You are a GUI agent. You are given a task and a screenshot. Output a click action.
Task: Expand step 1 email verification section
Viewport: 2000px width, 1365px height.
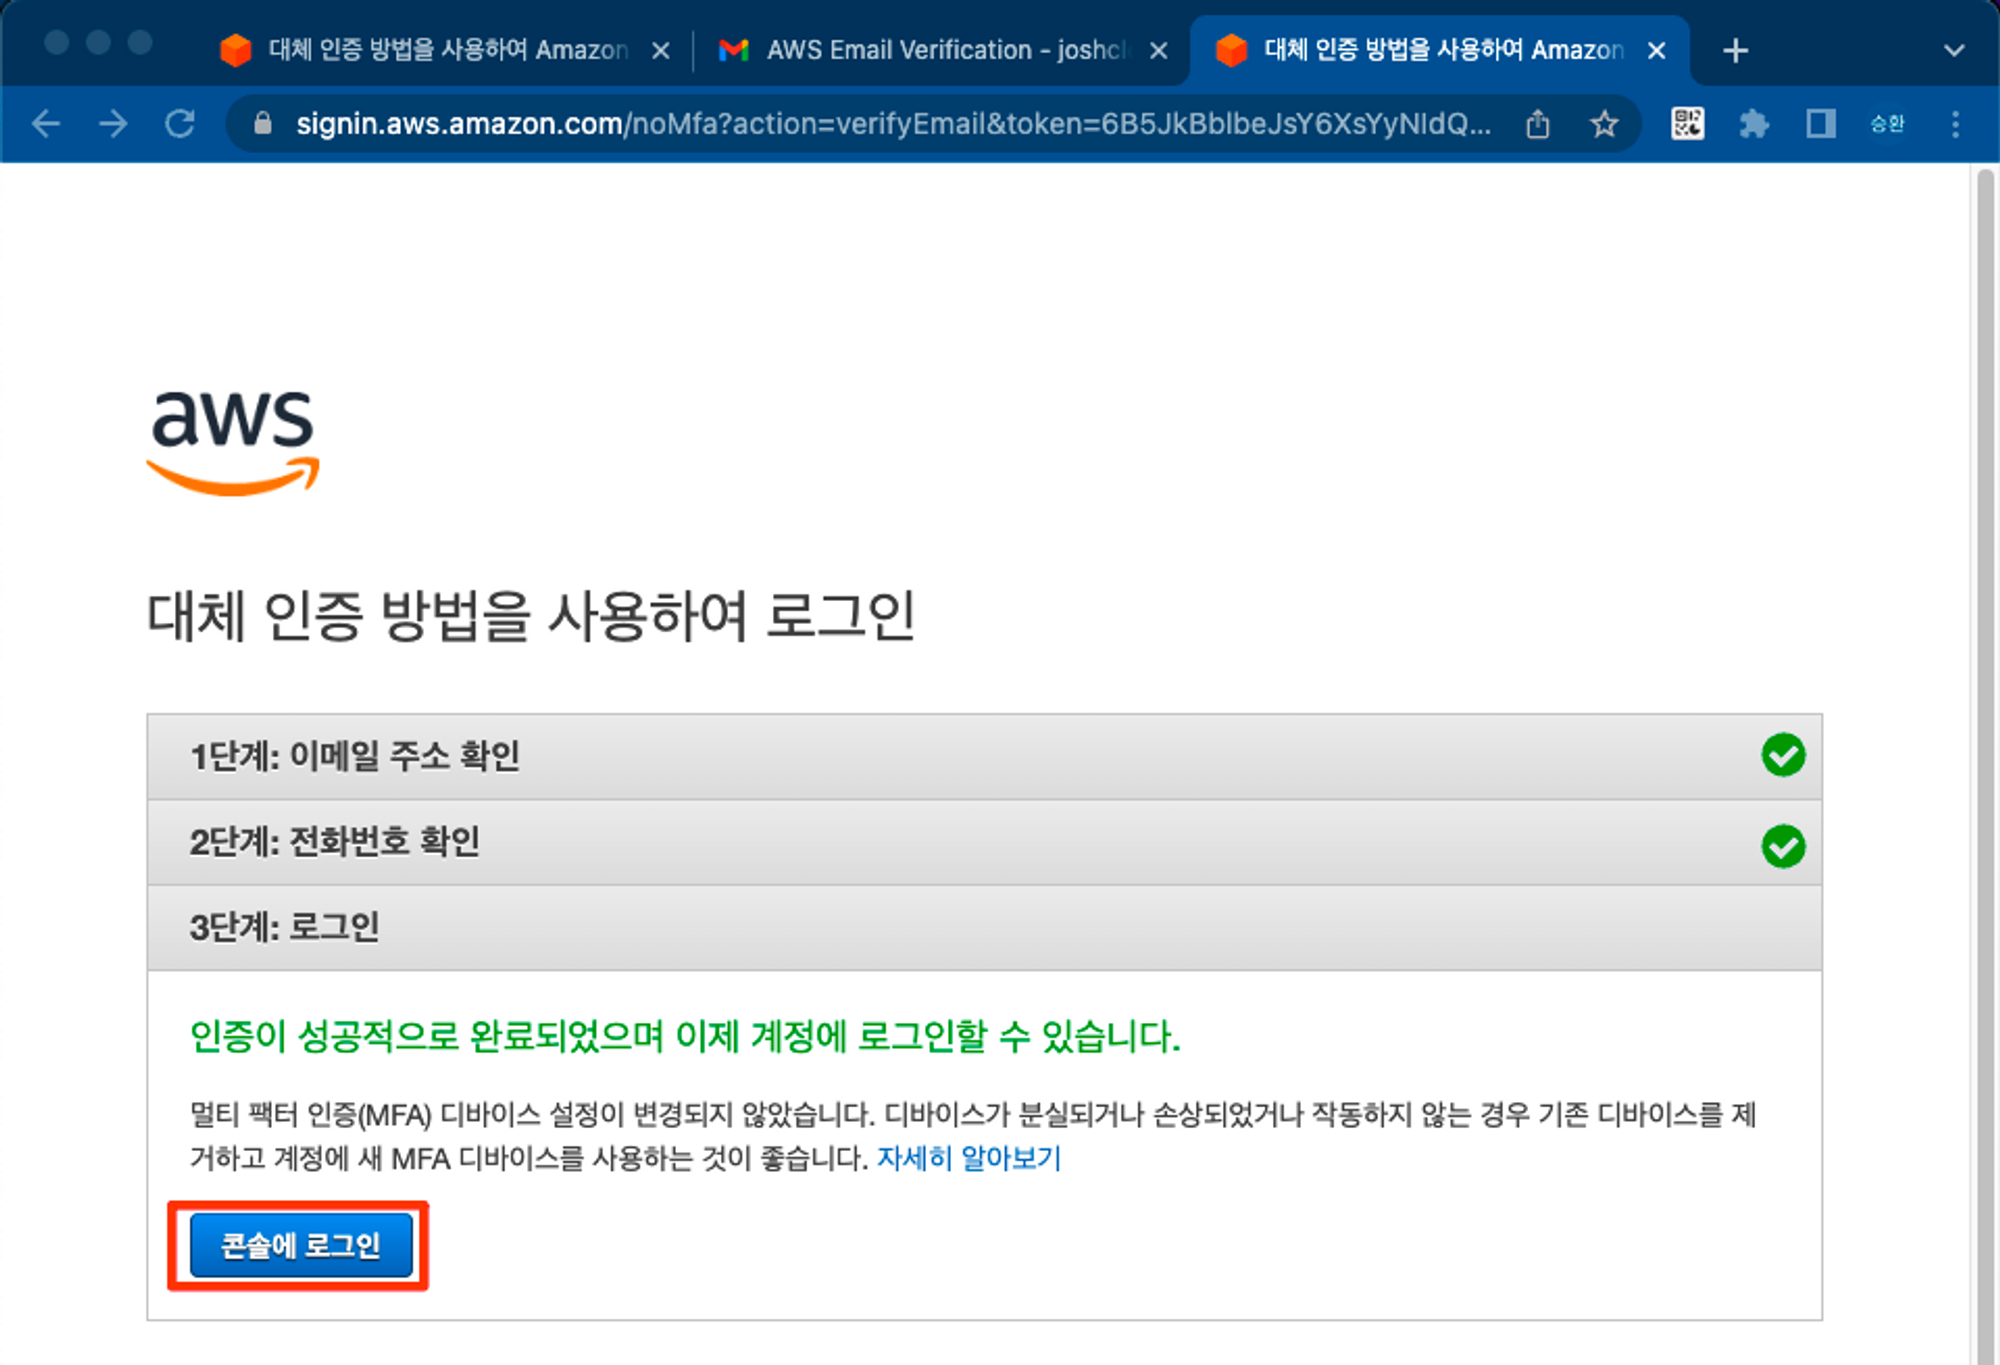(984, 756)
